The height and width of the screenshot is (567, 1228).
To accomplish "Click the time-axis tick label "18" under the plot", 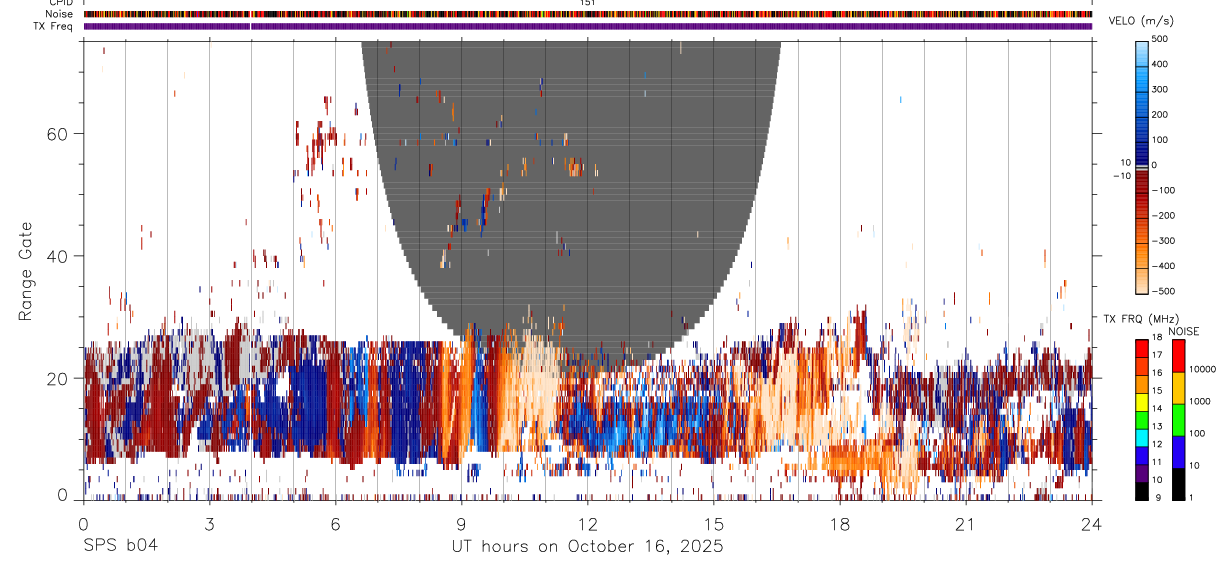I will (x=840, y=524).
